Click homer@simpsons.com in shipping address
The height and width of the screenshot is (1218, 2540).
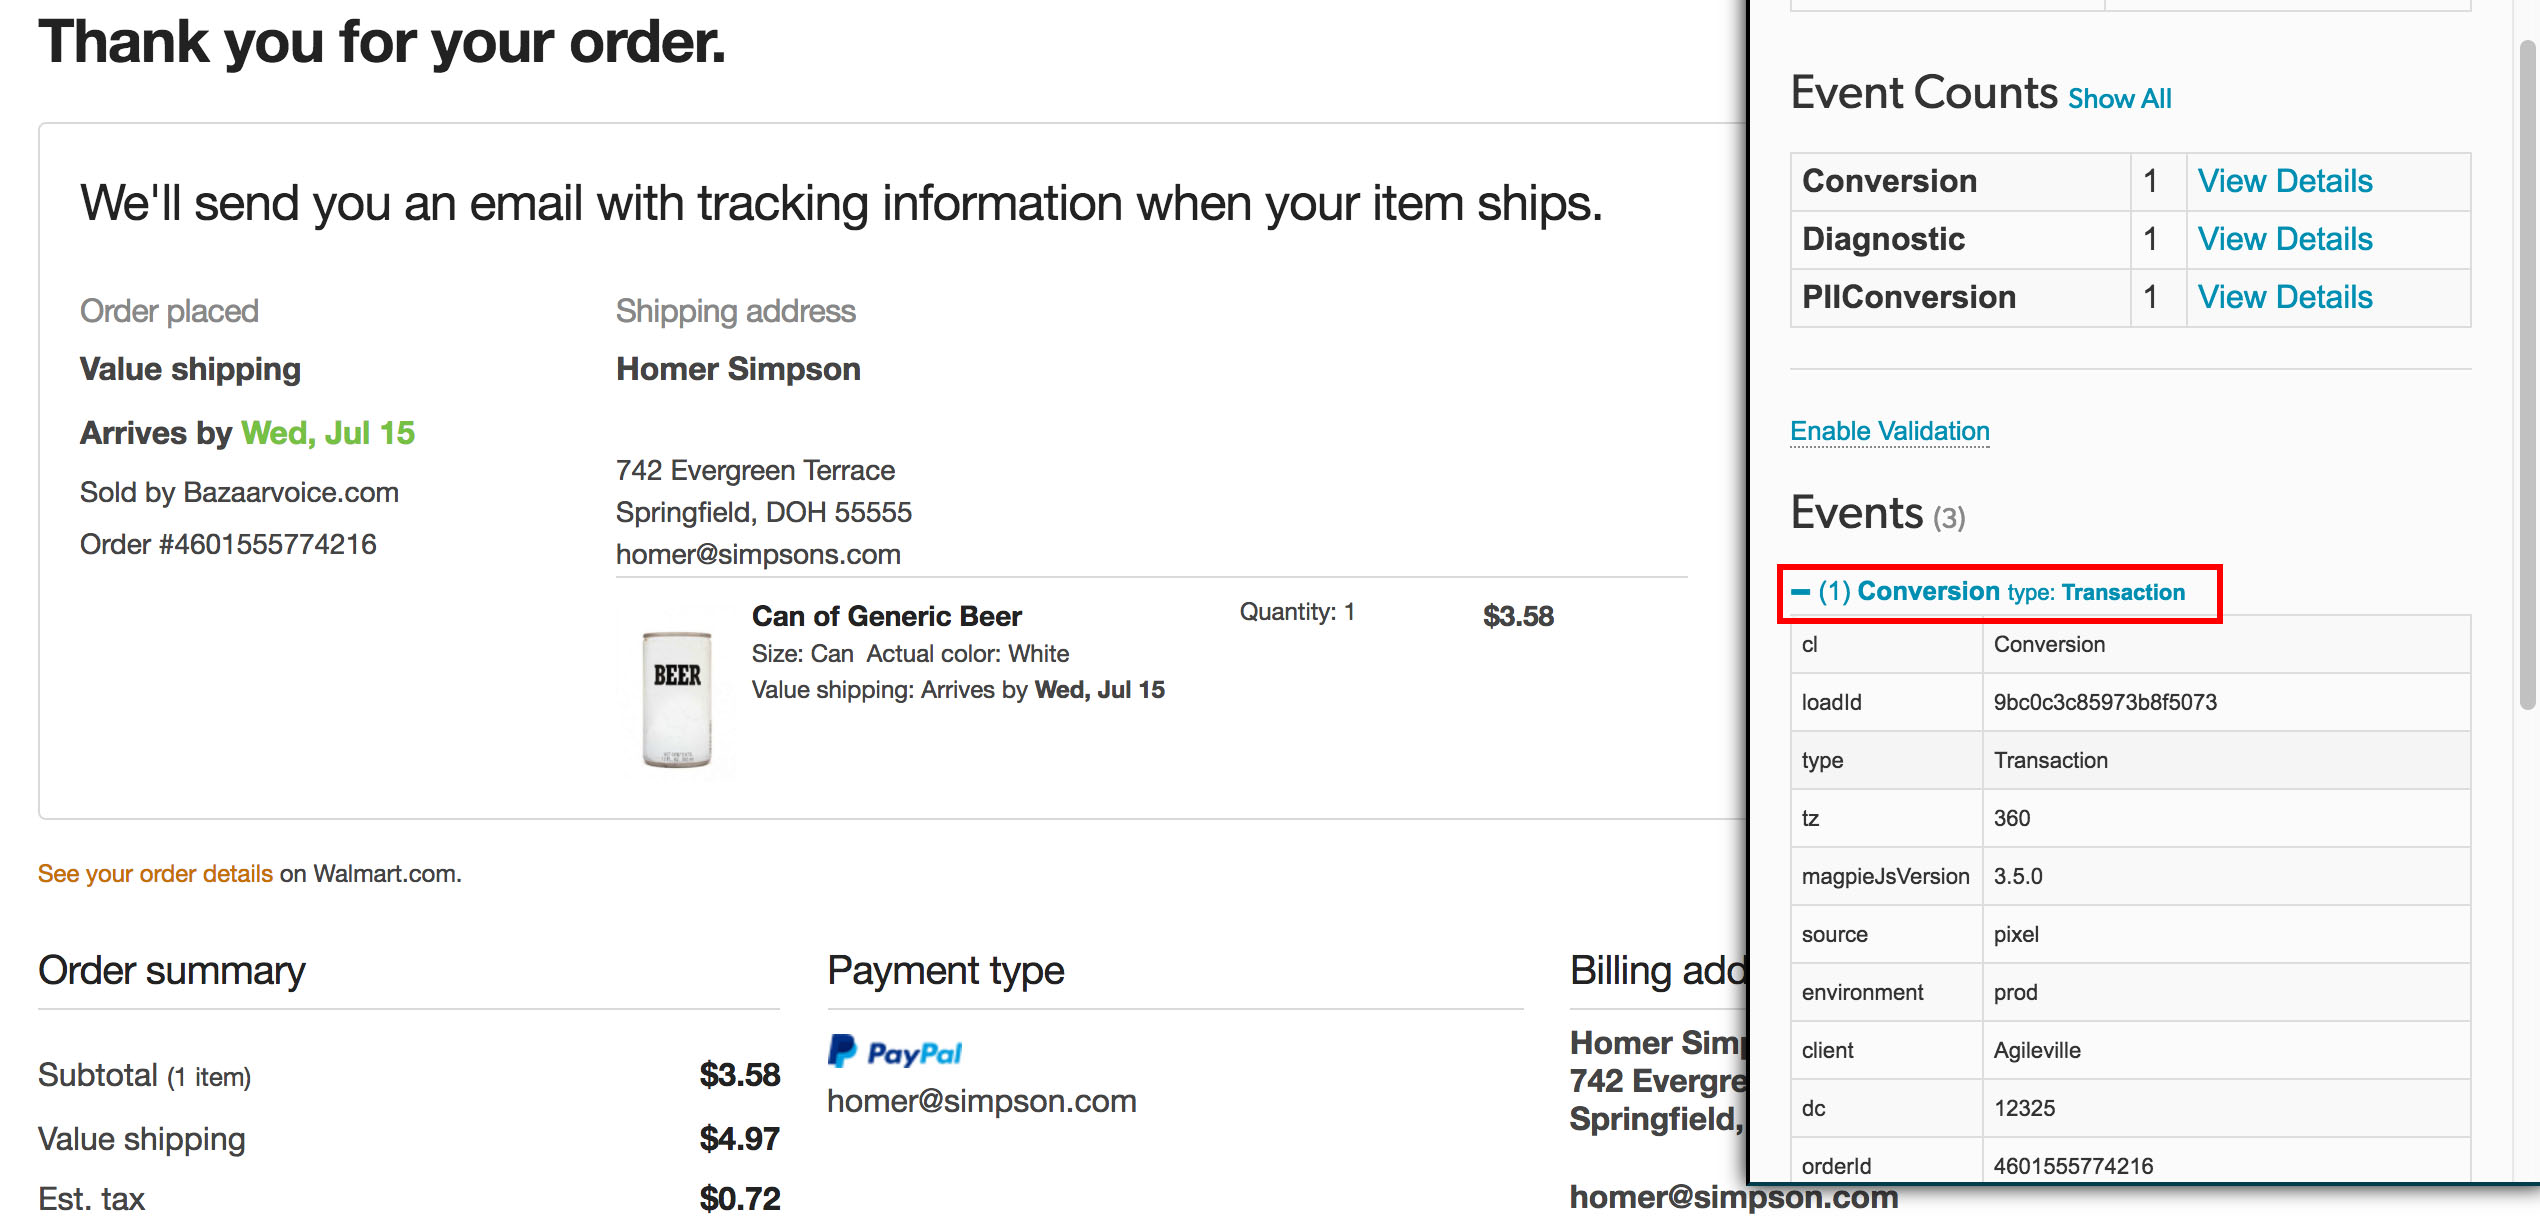(758, 554)
